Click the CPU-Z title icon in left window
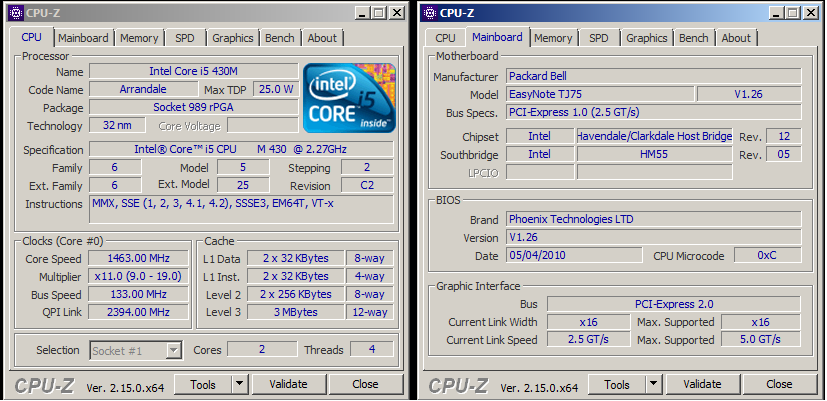 coord(16,12)
